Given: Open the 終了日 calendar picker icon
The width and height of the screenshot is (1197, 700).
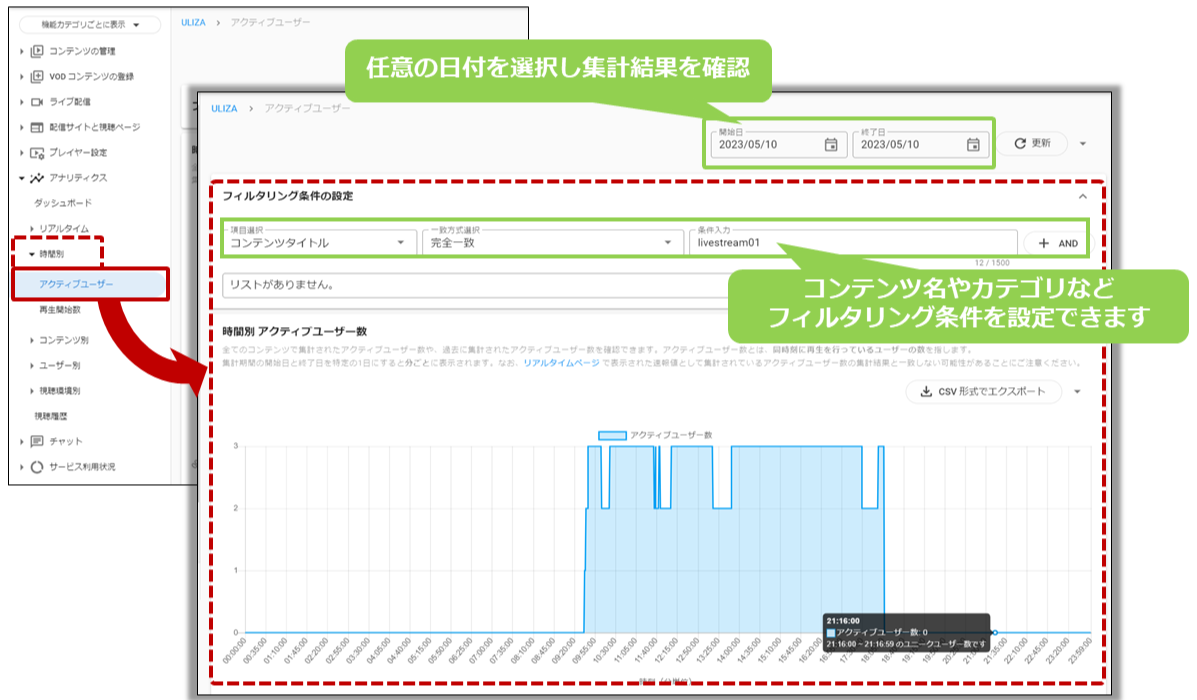Looking at the screenshot, I should click(x=973, y=144).
